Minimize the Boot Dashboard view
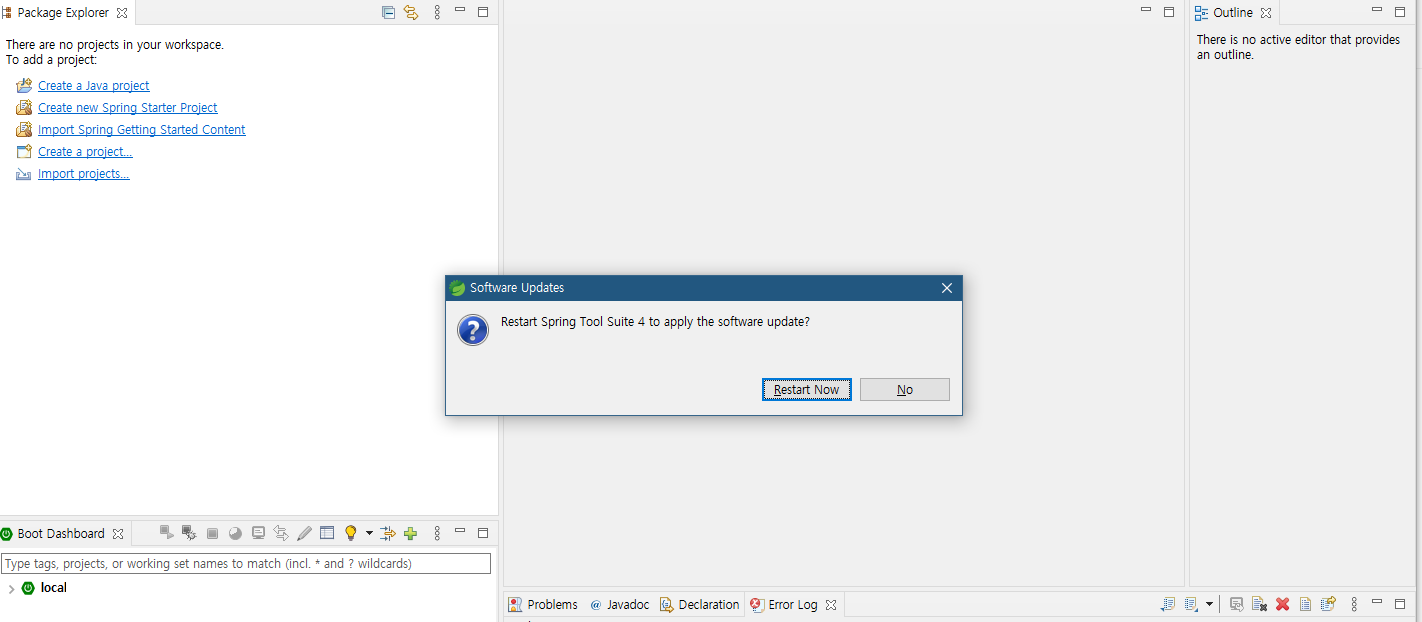1422x622 pixels. (x=460, y=531)
